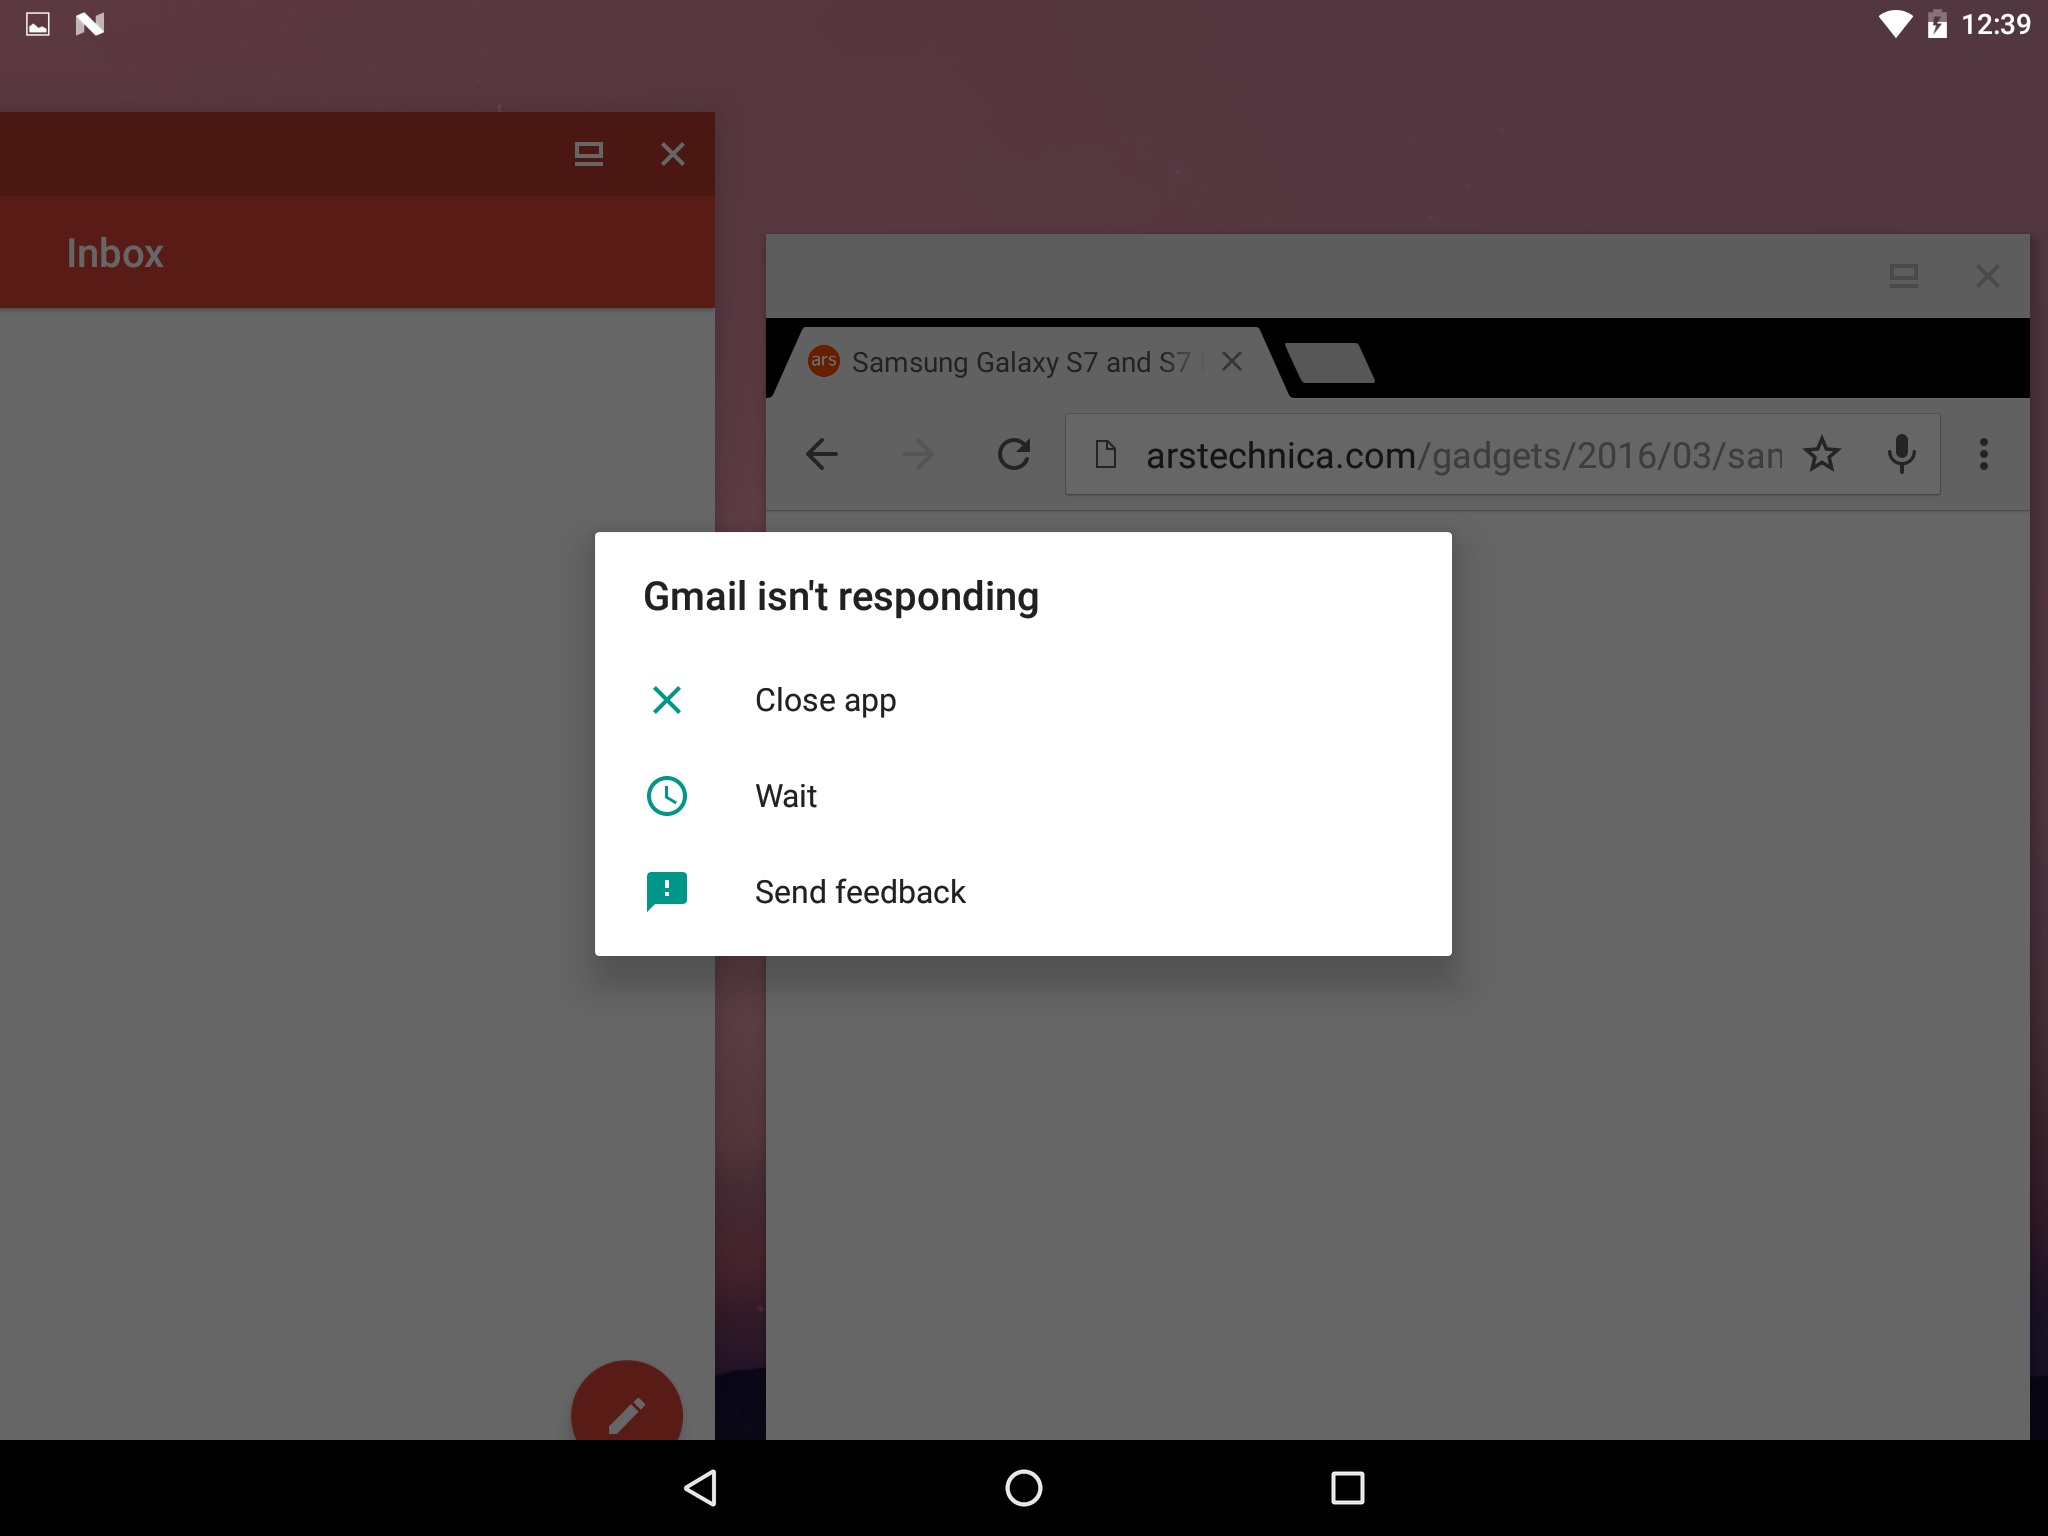Image resolution: width=2048 pixels, height=1536 pixels.
Task: Choose Send feedback in the dialog
Action: [860, 891]
